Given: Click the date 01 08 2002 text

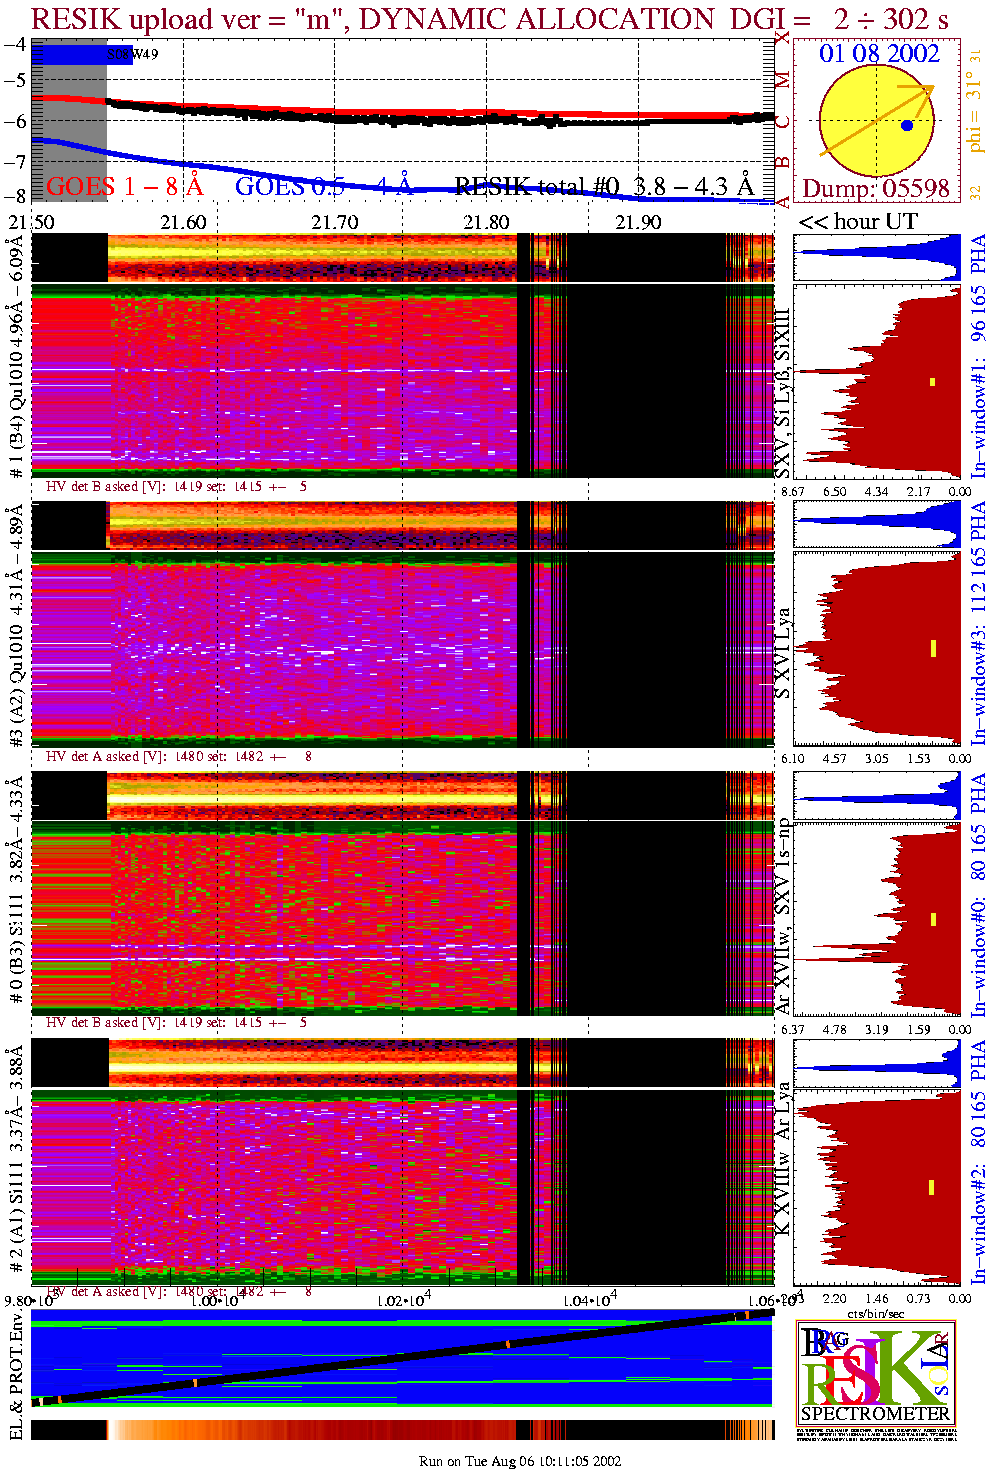Looking at the screenshot, I should tap(879, 54).
